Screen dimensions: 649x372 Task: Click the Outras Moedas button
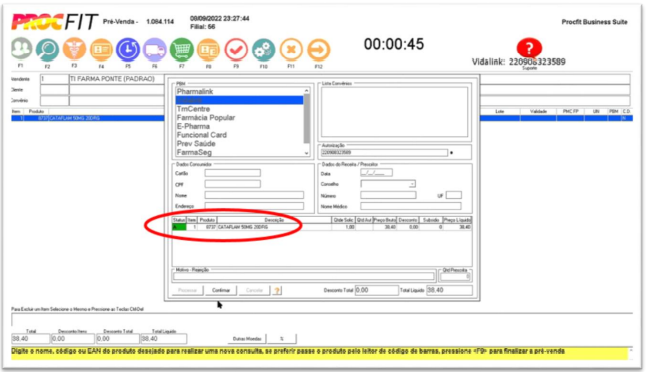(247, 338)
